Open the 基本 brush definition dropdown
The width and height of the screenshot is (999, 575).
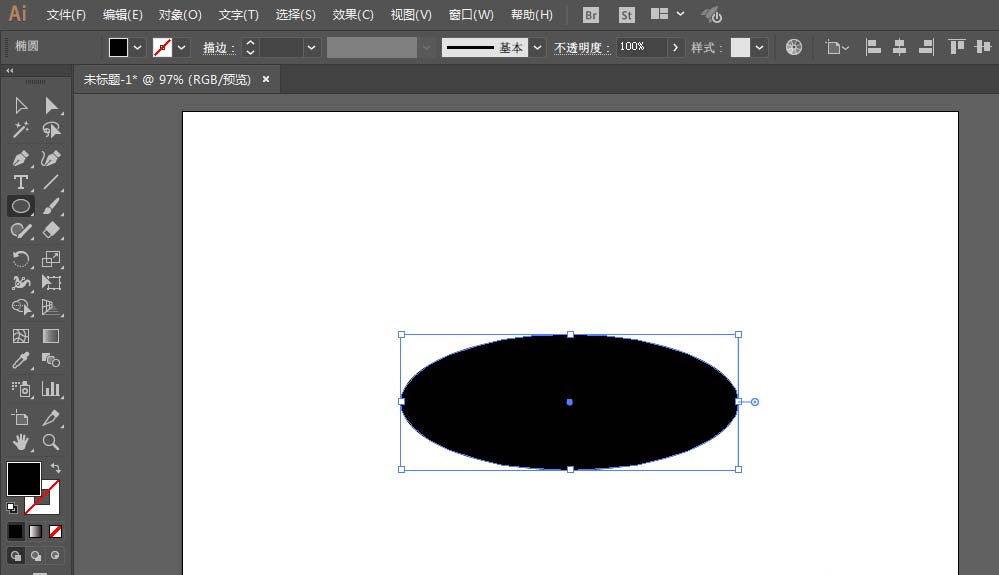(x=538, y=47)
